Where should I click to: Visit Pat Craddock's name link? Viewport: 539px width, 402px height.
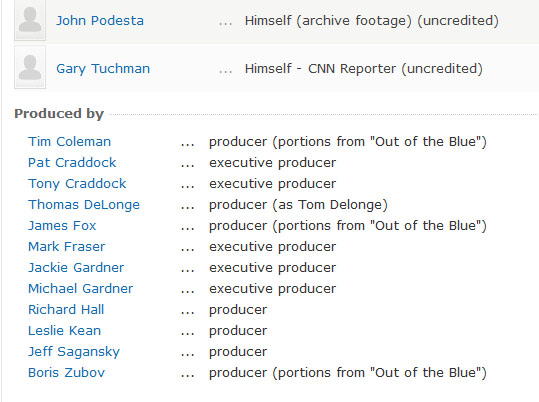[72, 163]
